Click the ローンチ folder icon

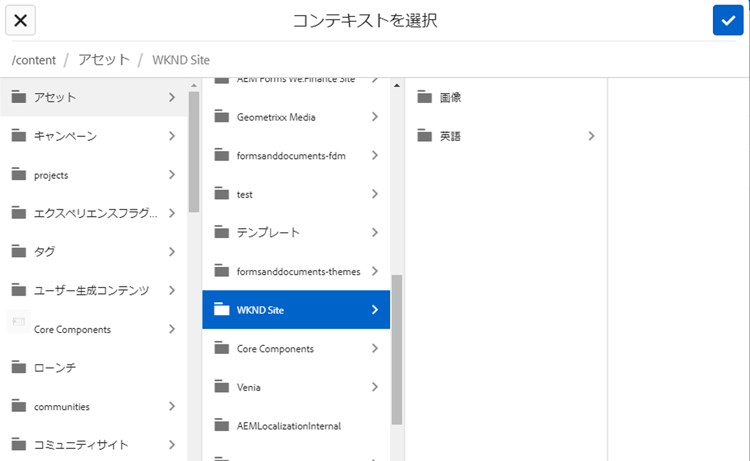tap(19, 367)
